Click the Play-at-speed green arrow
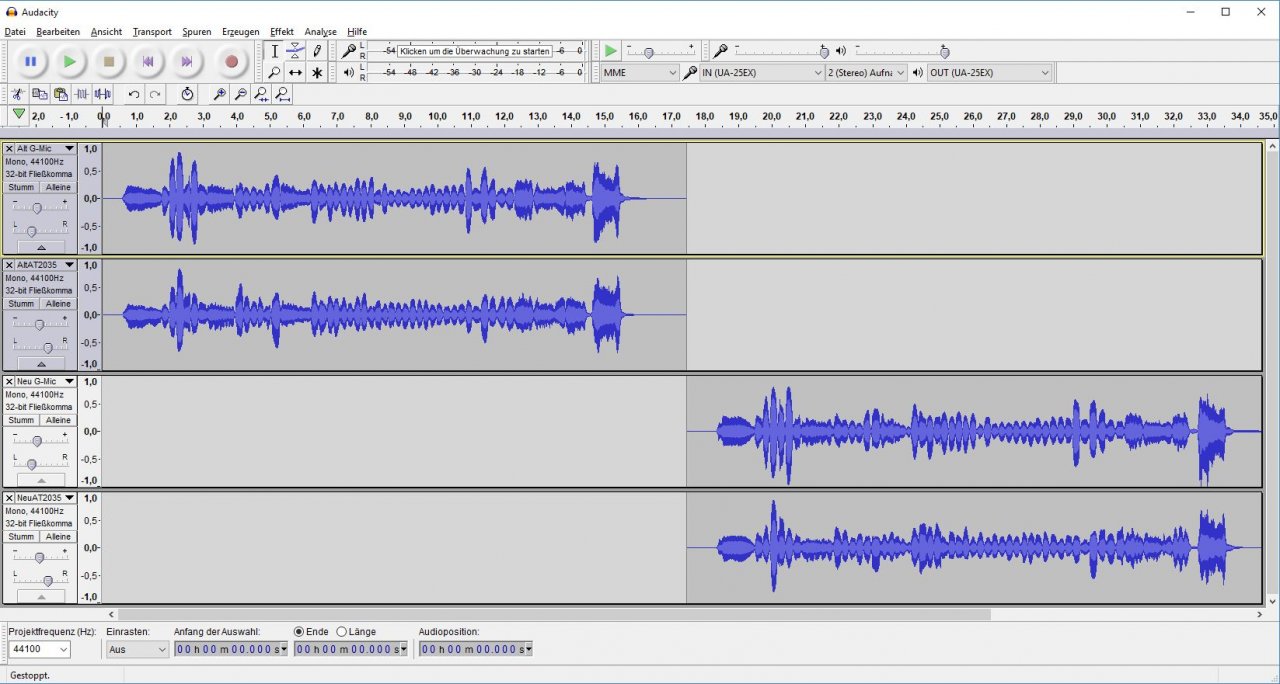 (610, 51)
